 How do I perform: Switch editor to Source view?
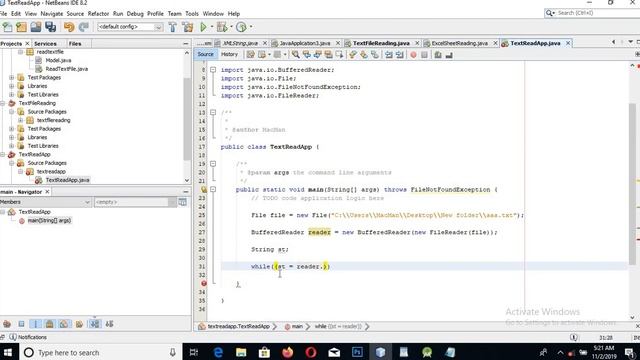point(205,54)
